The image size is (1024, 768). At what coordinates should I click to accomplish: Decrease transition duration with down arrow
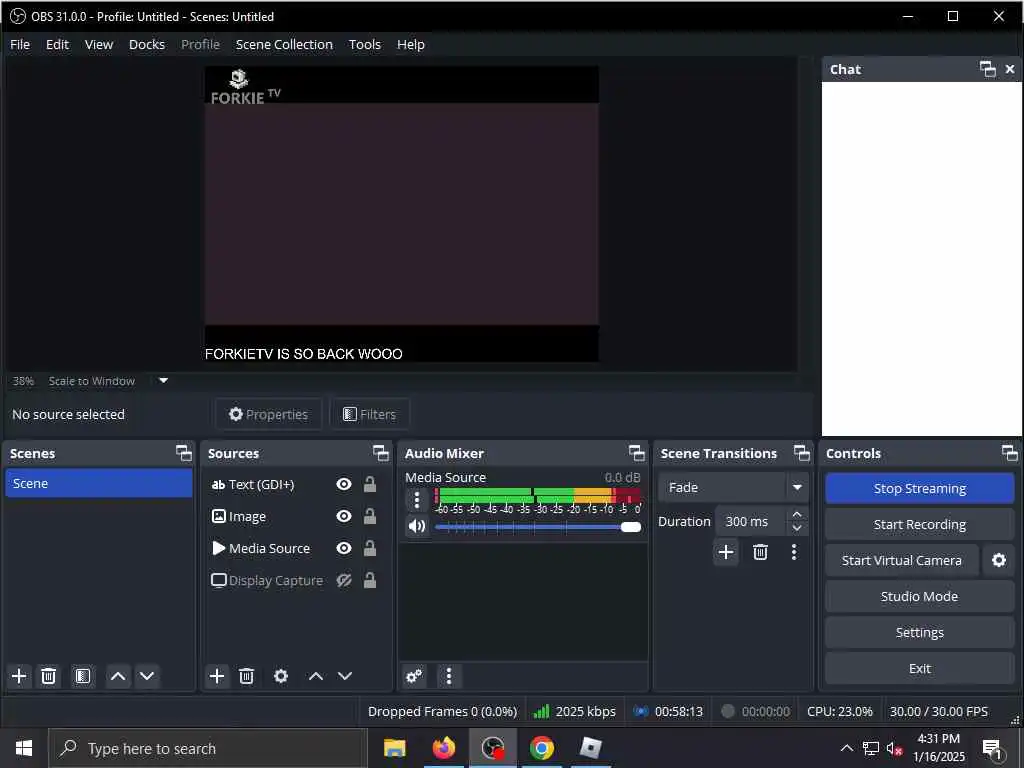pyautogui.click(x=797, y=528)
